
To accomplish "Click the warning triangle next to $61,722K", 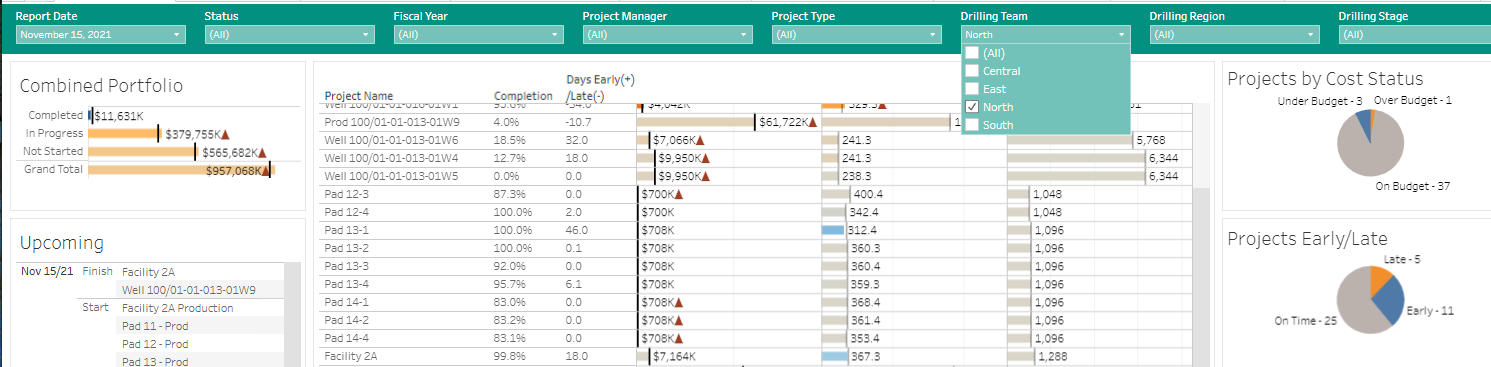I will point(812,122).
